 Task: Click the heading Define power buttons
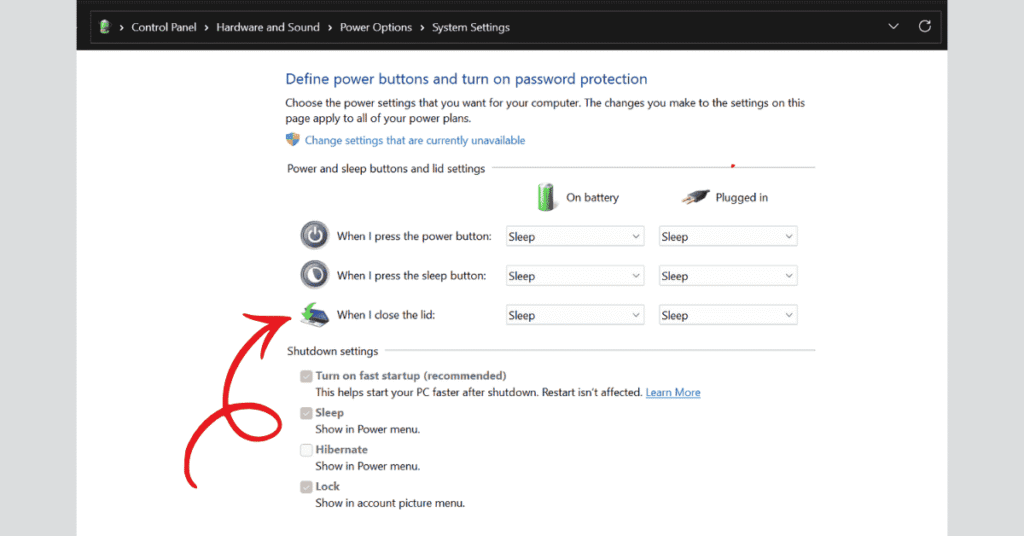click(466, 79)
